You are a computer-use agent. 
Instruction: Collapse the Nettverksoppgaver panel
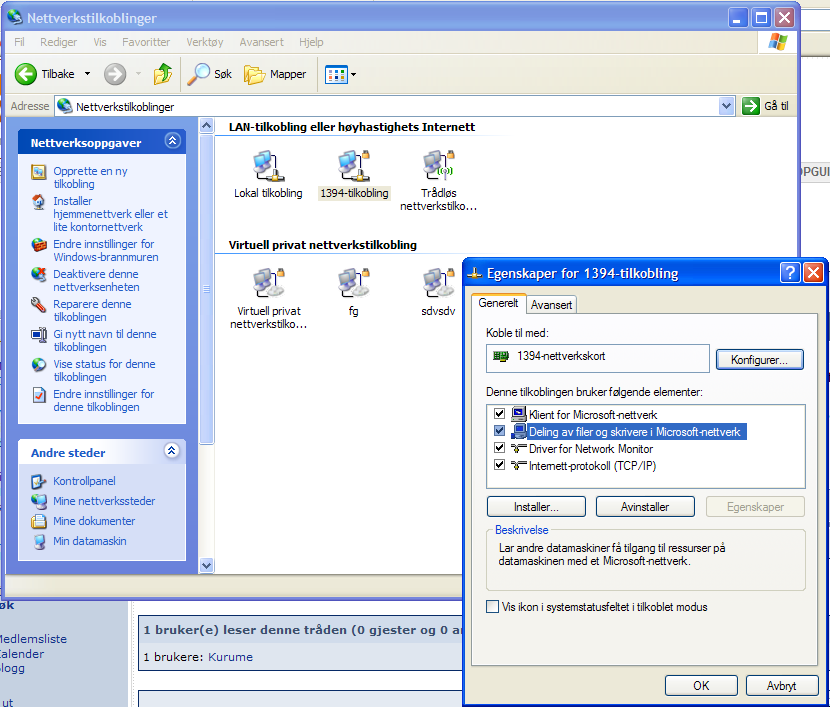[x=172, y=142]
